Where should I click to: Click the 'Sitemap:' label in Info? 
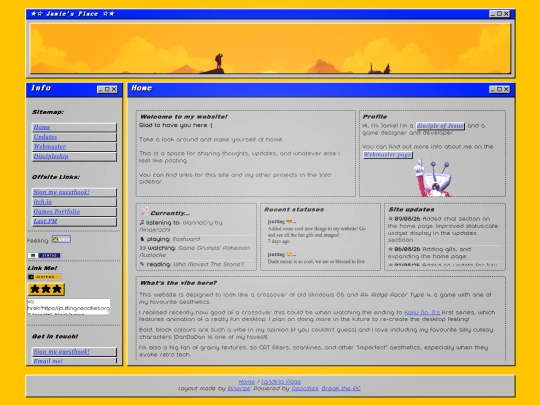click(48, 112)
